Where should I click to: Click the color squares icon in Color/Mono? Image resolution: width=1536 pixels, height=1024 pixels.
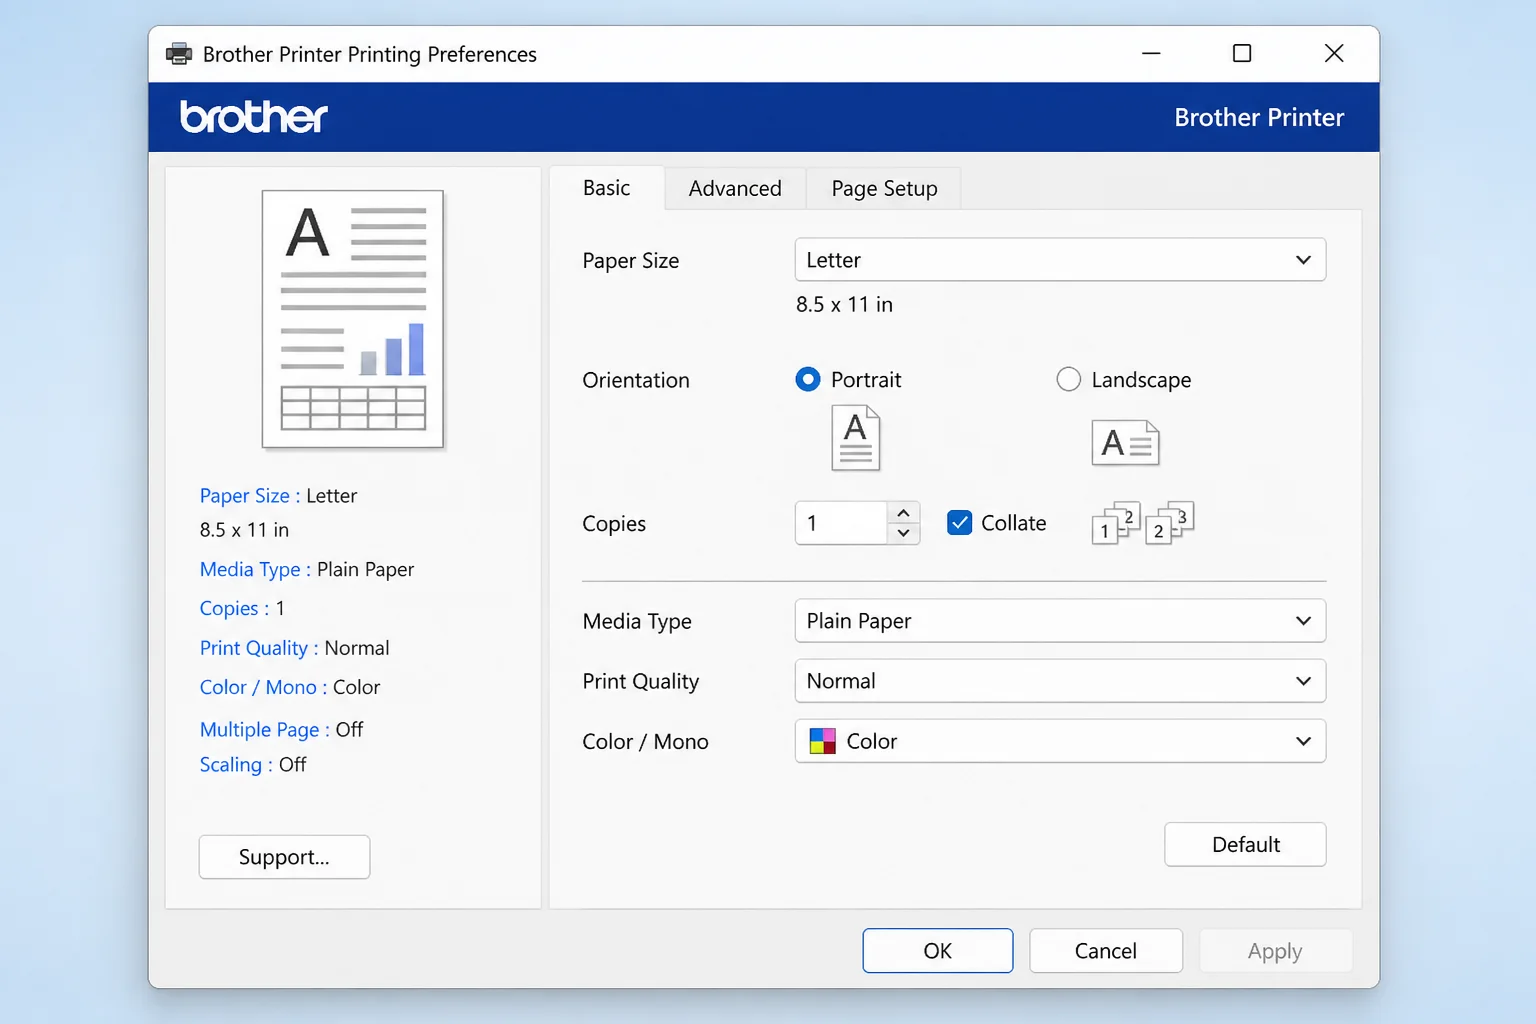pos(822,741)
